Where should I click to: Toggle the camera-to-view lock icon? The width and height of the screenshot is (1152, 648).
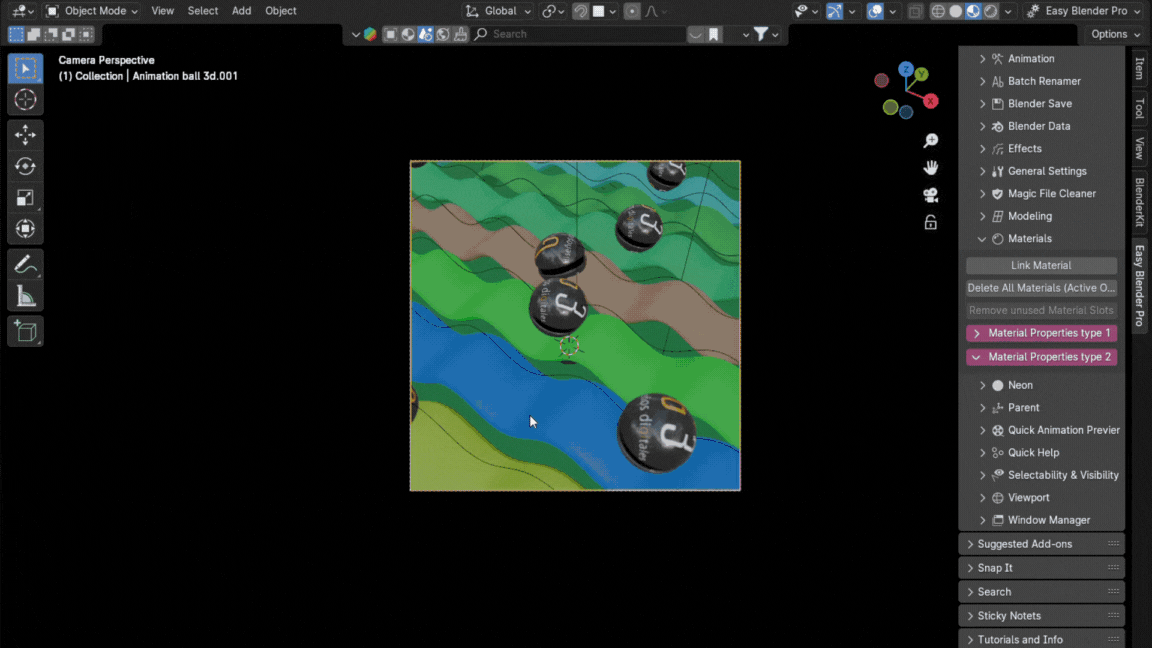[x=930, y=222]
